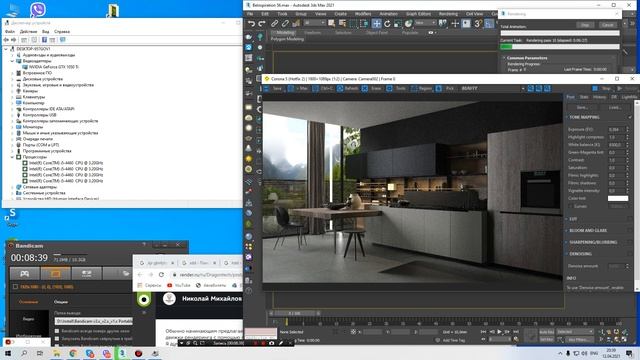Toggle the Sharpening/Blurring checkbox

[x=630, y=242]
